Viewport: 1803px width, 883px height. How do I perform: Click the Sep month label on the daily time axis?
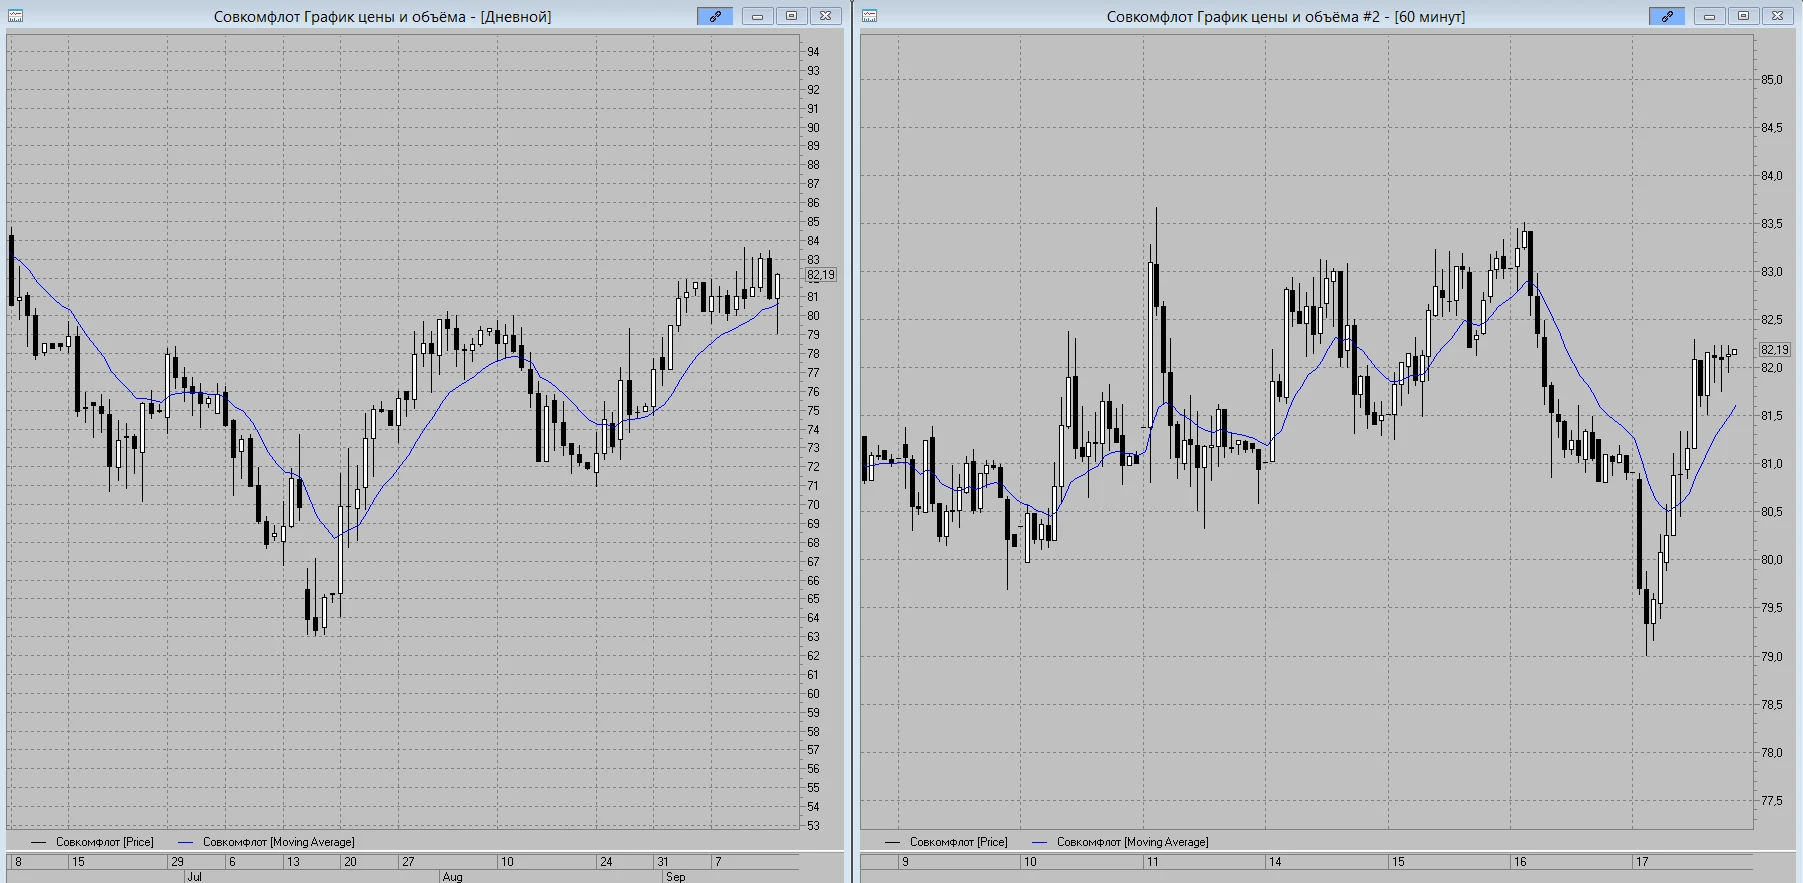pos(676,877)
